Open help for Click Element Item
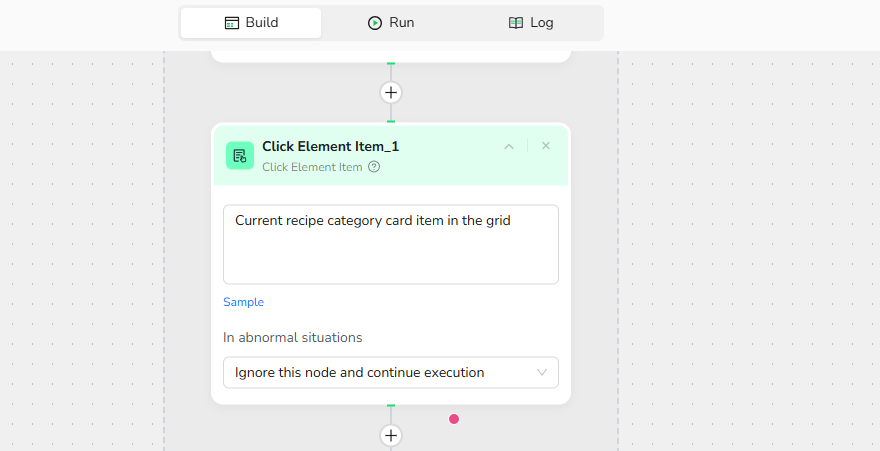Viewport: 880px width, 451px height. [374, 167]
